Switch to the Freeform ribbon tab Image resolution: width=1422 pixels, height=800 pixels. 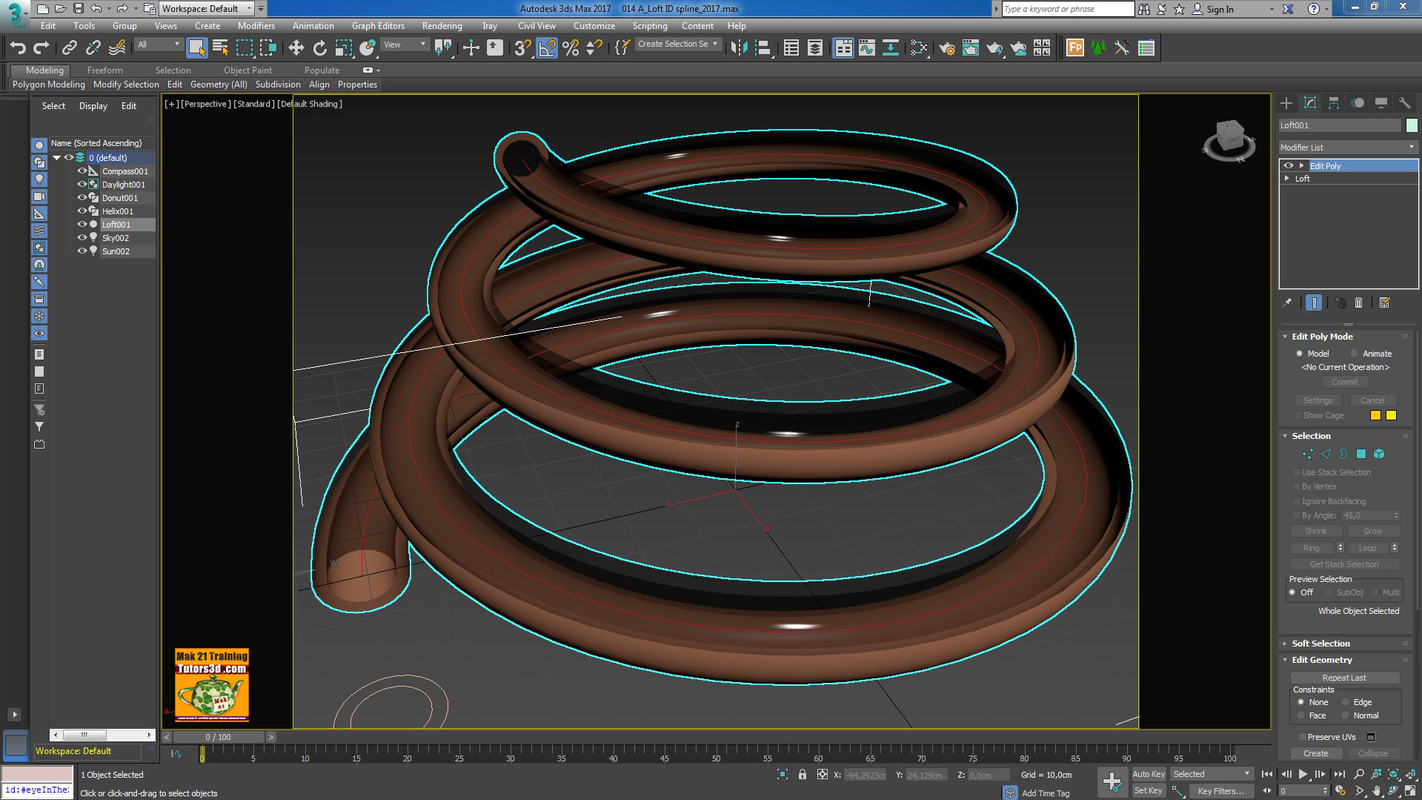(x=104, y=70)
